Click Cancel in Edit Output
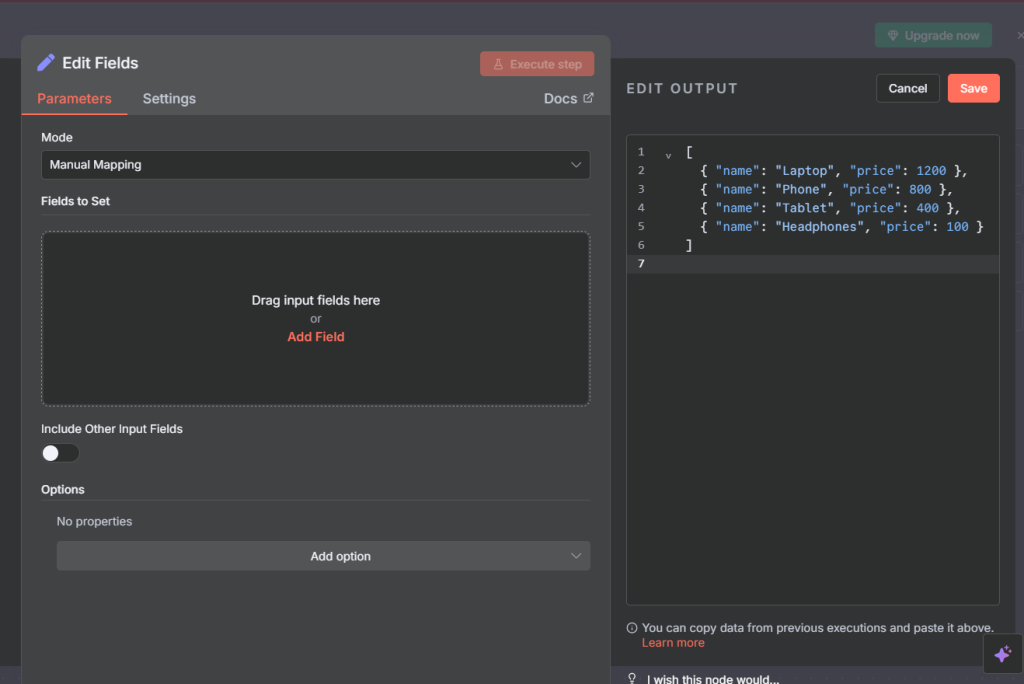Screen dimensions: 1024x684 (x=907, y=88)
